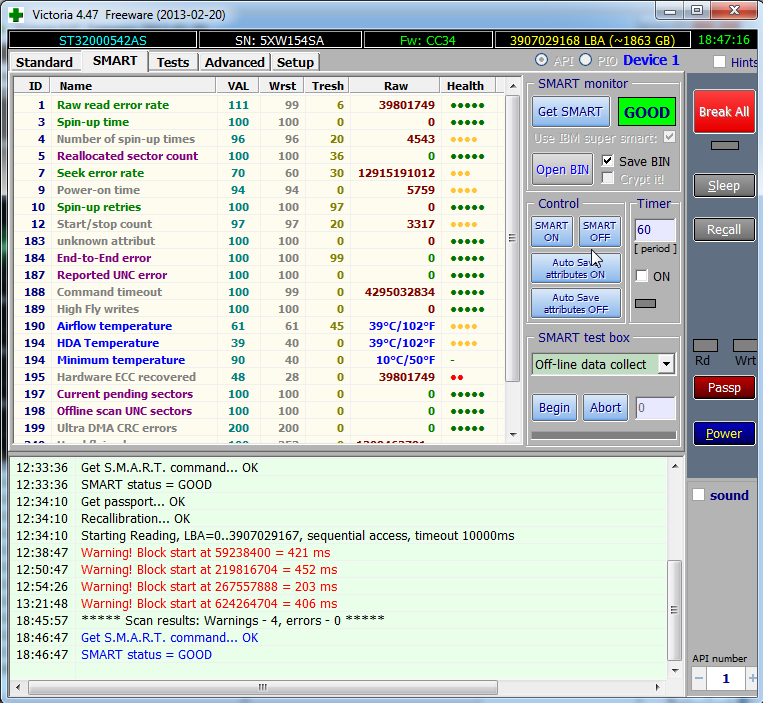This screenshot has height=703, width=763.
Task: Click the Hardware ECC red health dots
Action: click(457, 378)
